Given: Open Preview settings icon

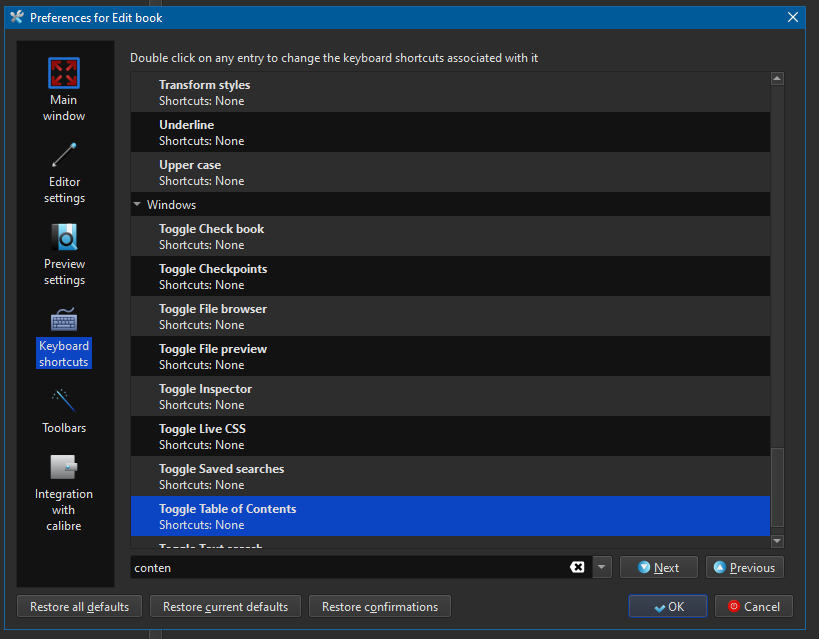Looking at the screenshot, I should (64, 238).
